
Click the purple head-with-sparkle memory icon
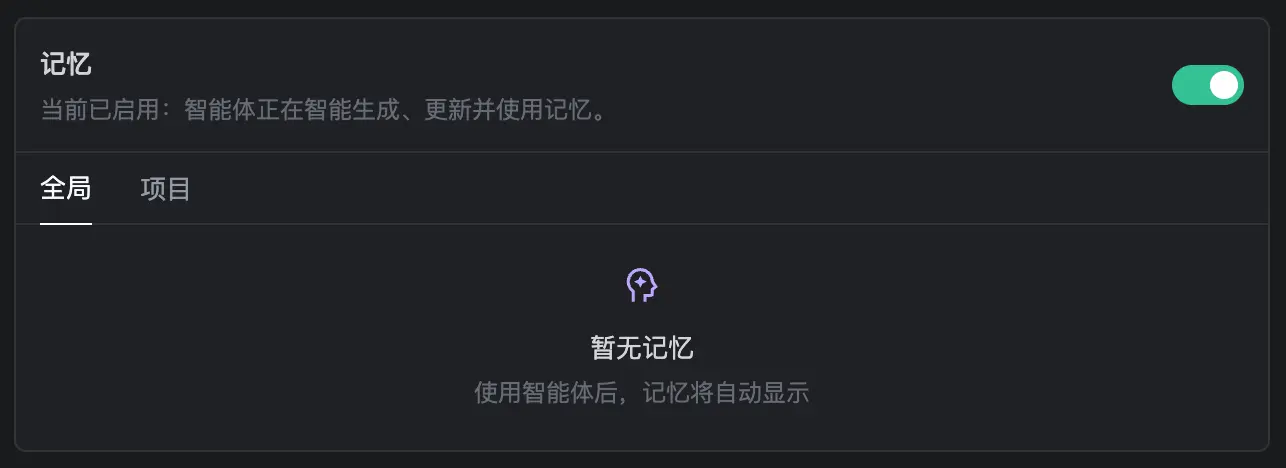coord(642,286)
